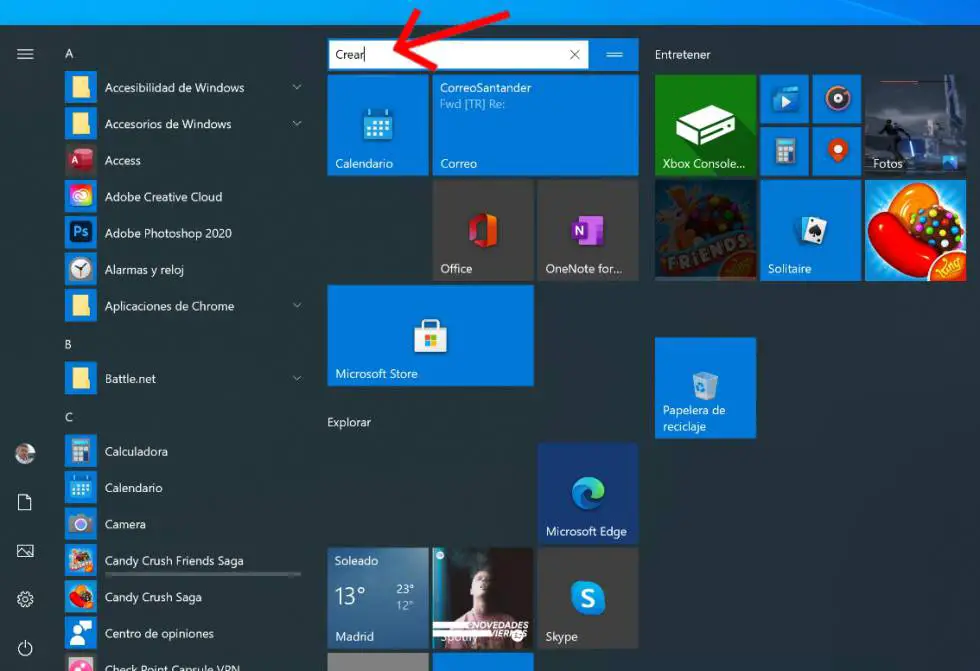Open the Candy Crush Saga tile
The image size is (980, 671).
916,230
